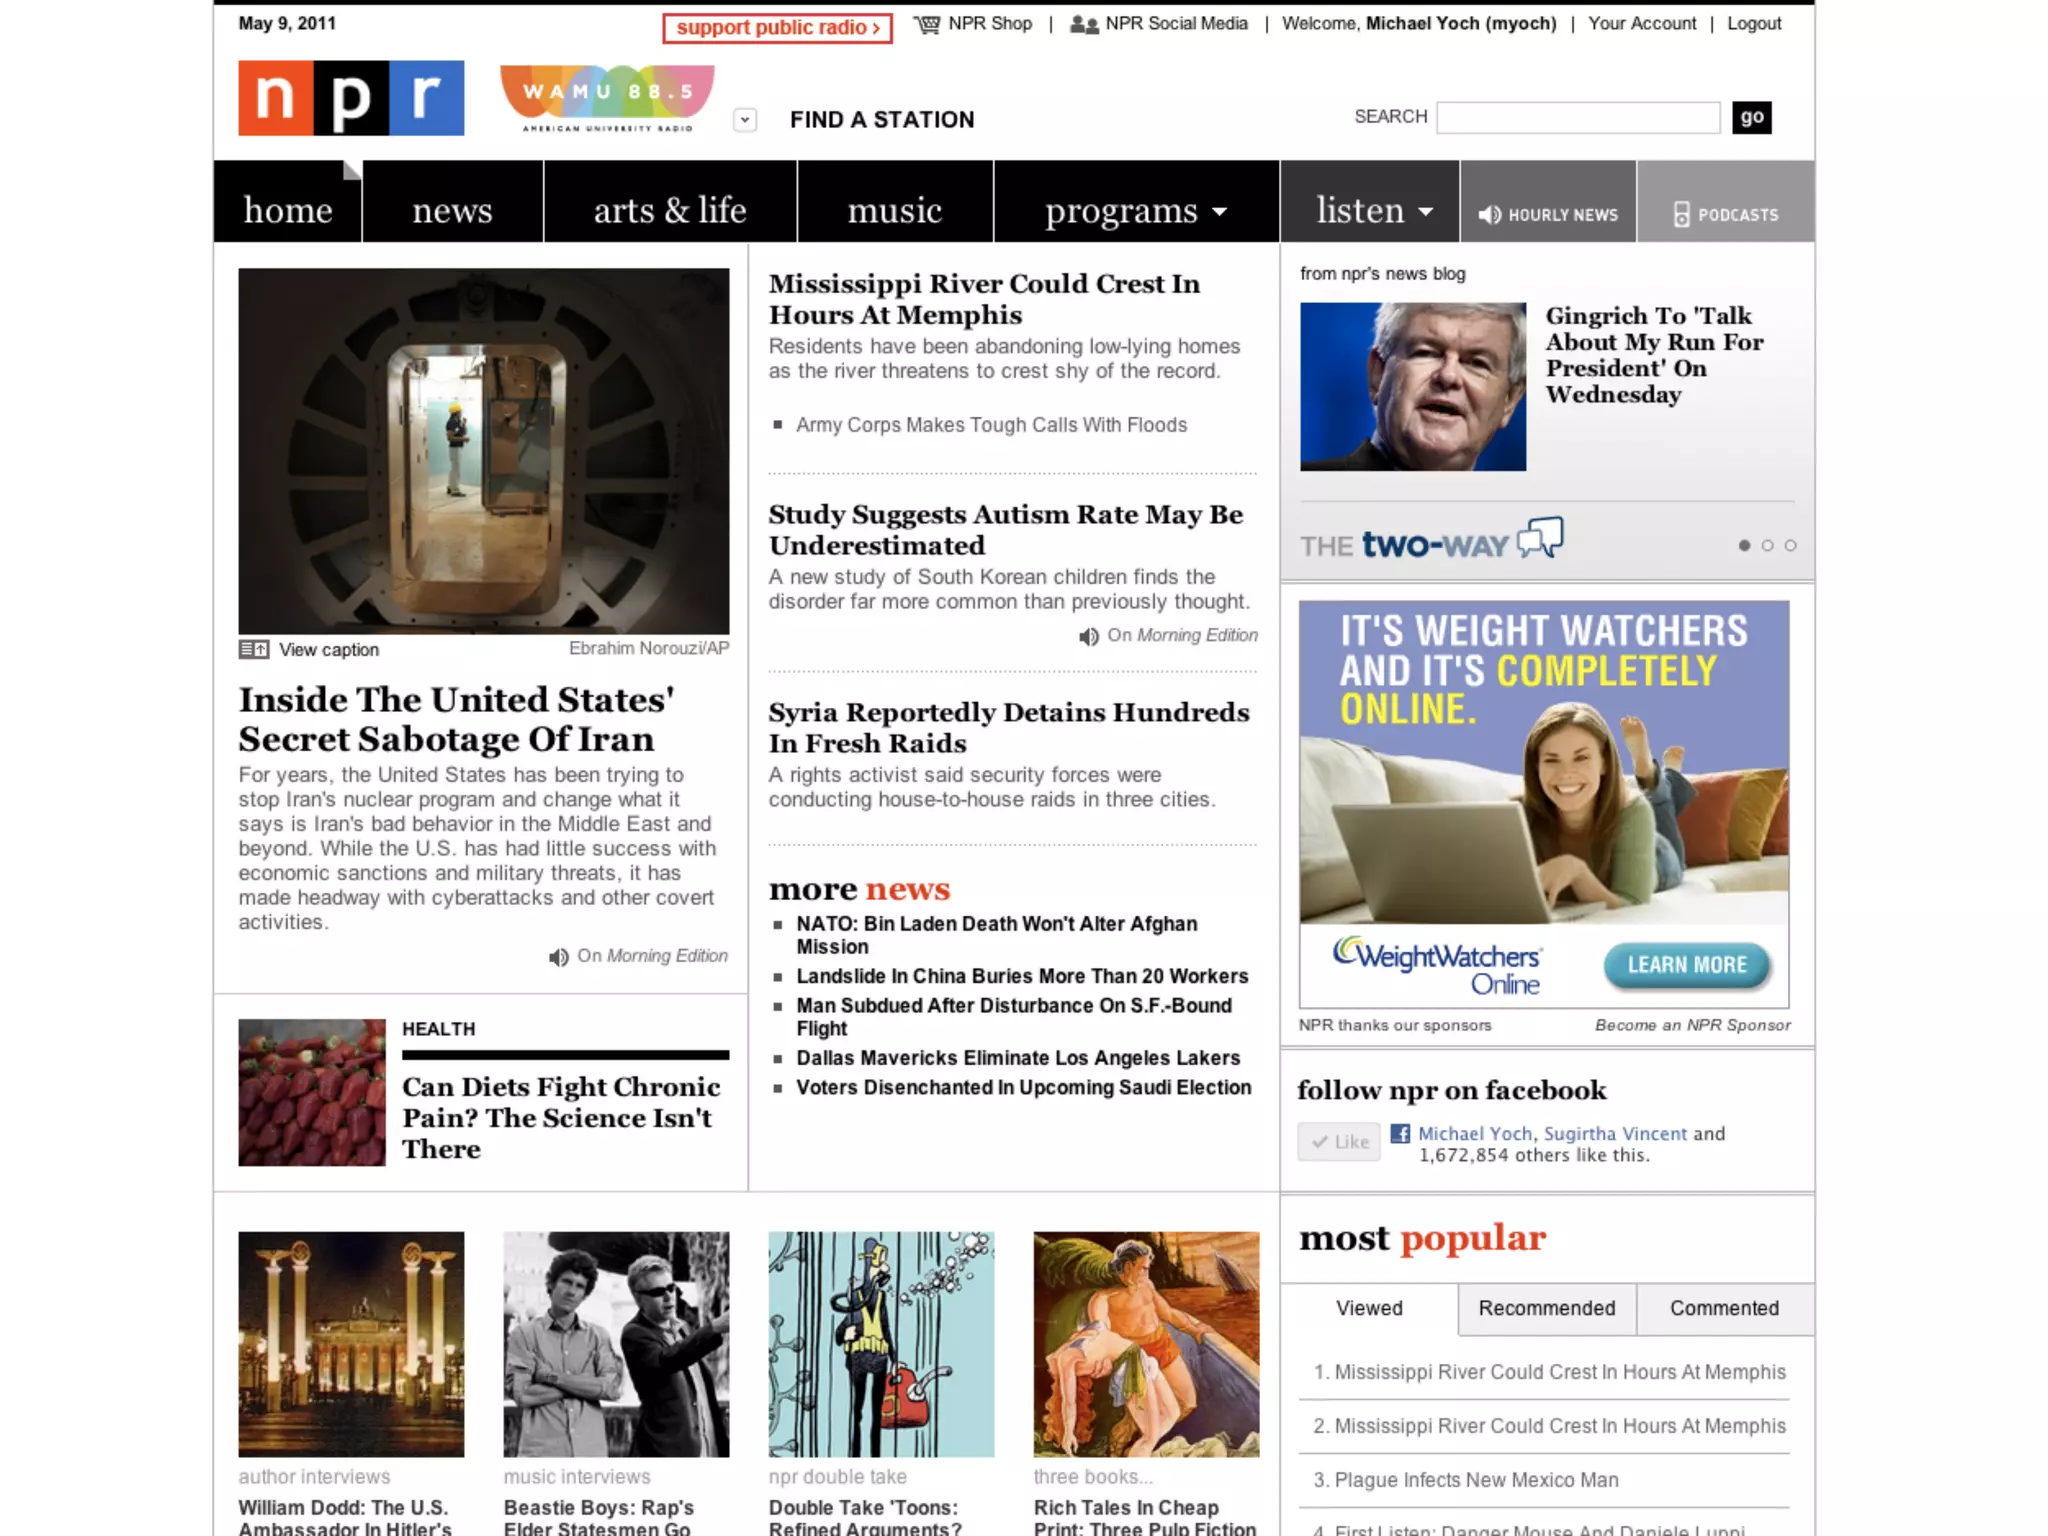Click the NPR logo
The width and height of the screenshot is (2048, 1536).
[x=350, y=98]
